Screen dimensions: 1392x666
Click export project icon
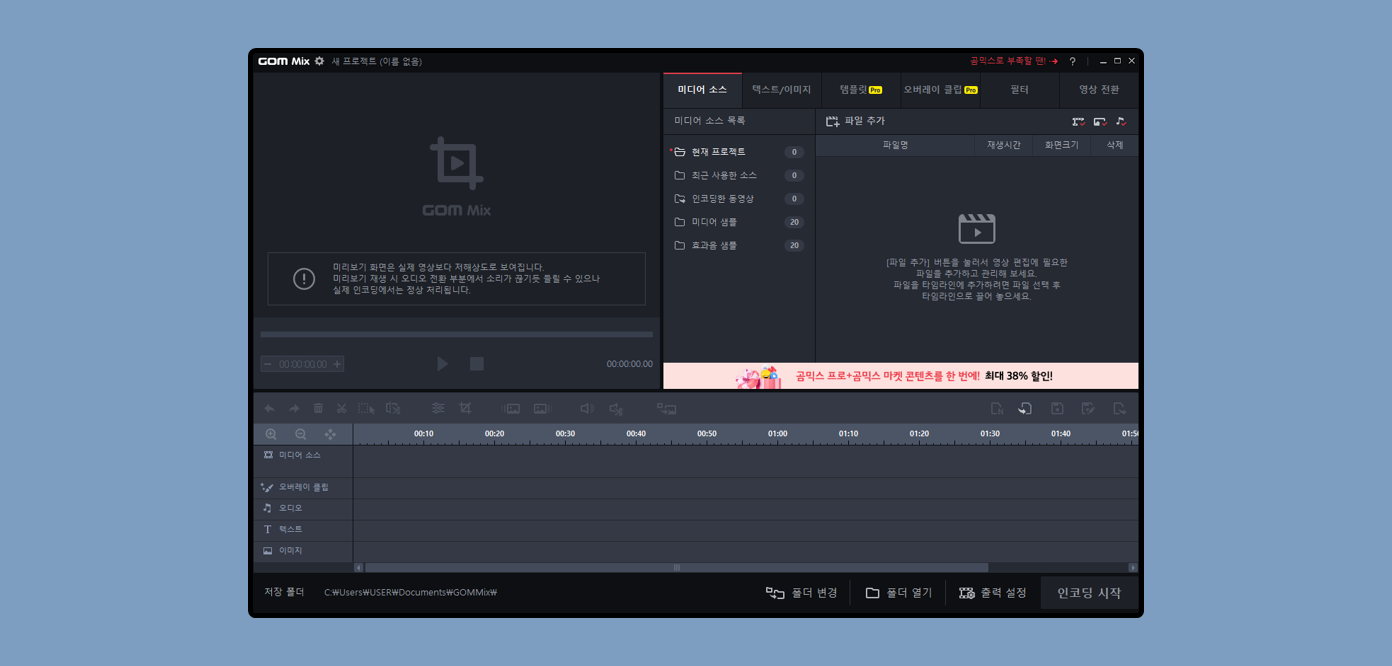point(1119,408)
